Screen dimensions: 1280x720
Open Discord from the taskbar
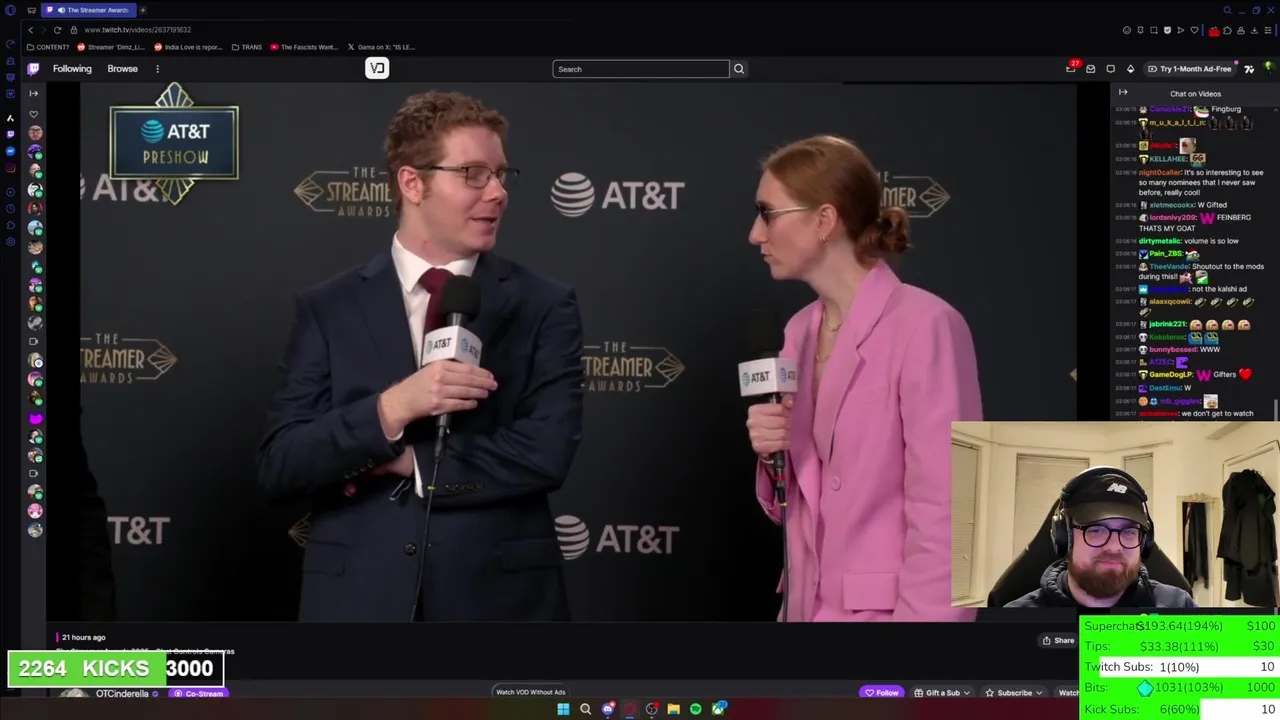608,709
